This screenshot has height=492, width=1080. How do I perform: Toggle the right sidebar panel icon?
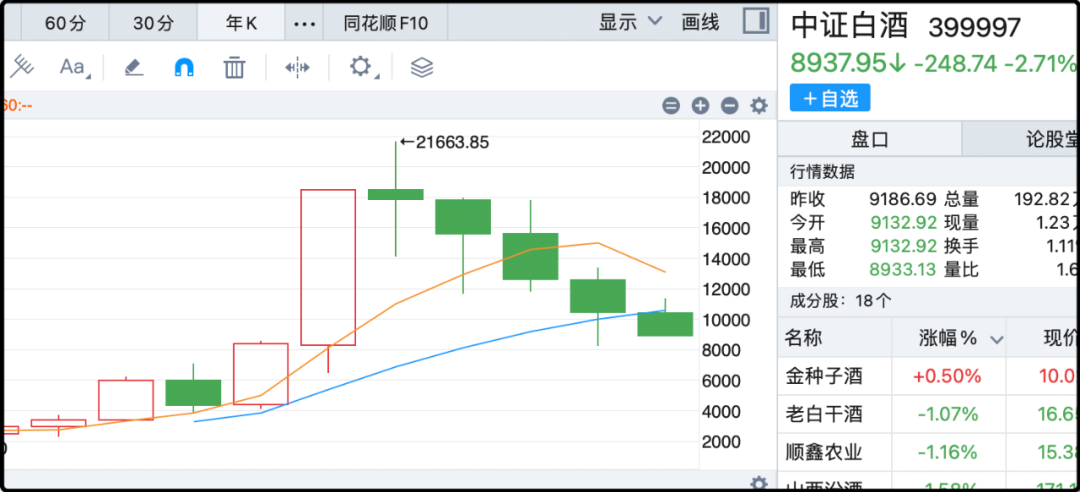[x=756, y=21]
